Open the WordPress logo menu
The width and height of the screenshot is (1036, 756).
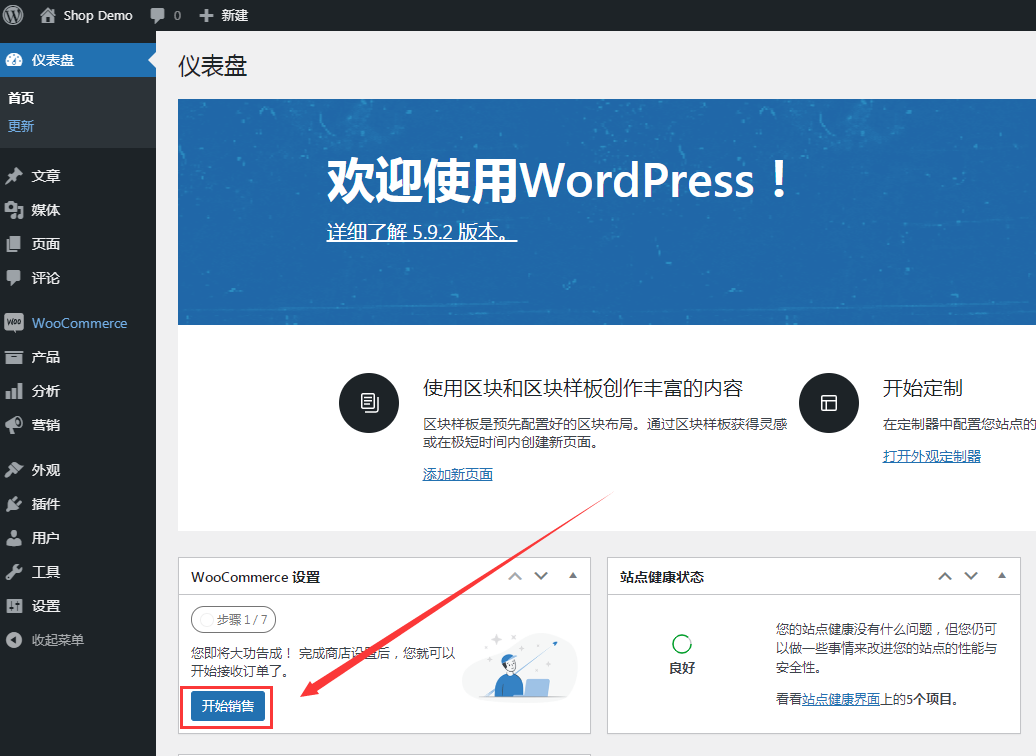[x=13, y=15]
